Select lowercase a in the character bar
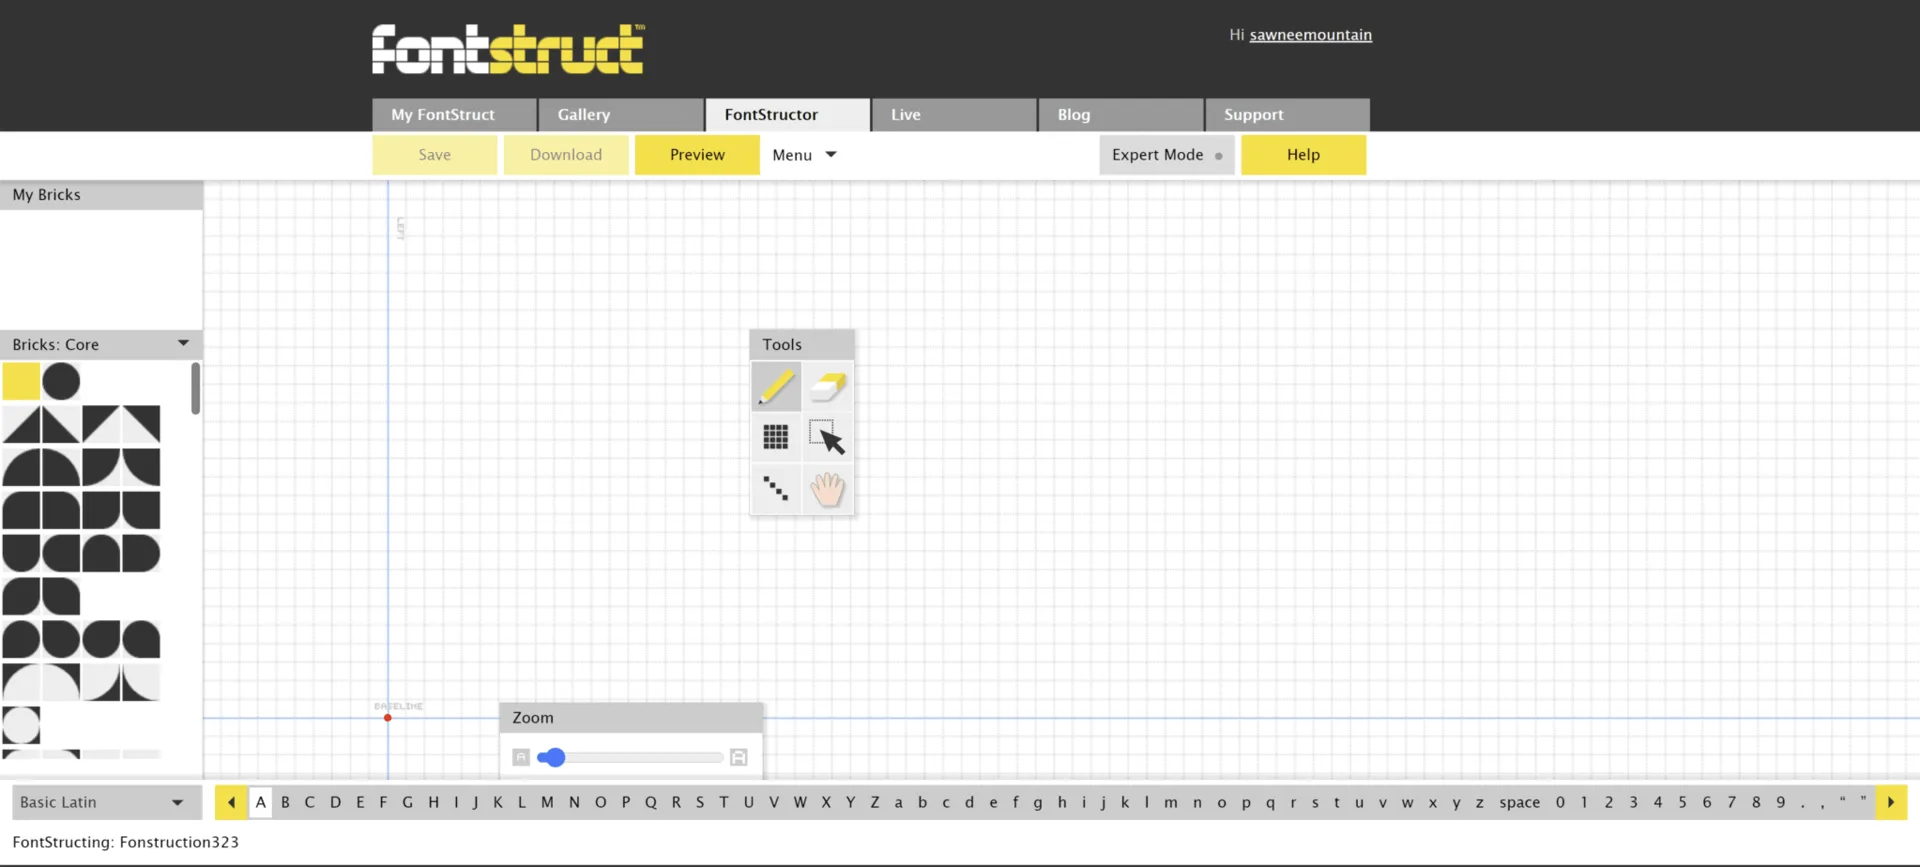Image resolution: width=1920 pixels, height=867 pixels. click(x=898, y=802)
